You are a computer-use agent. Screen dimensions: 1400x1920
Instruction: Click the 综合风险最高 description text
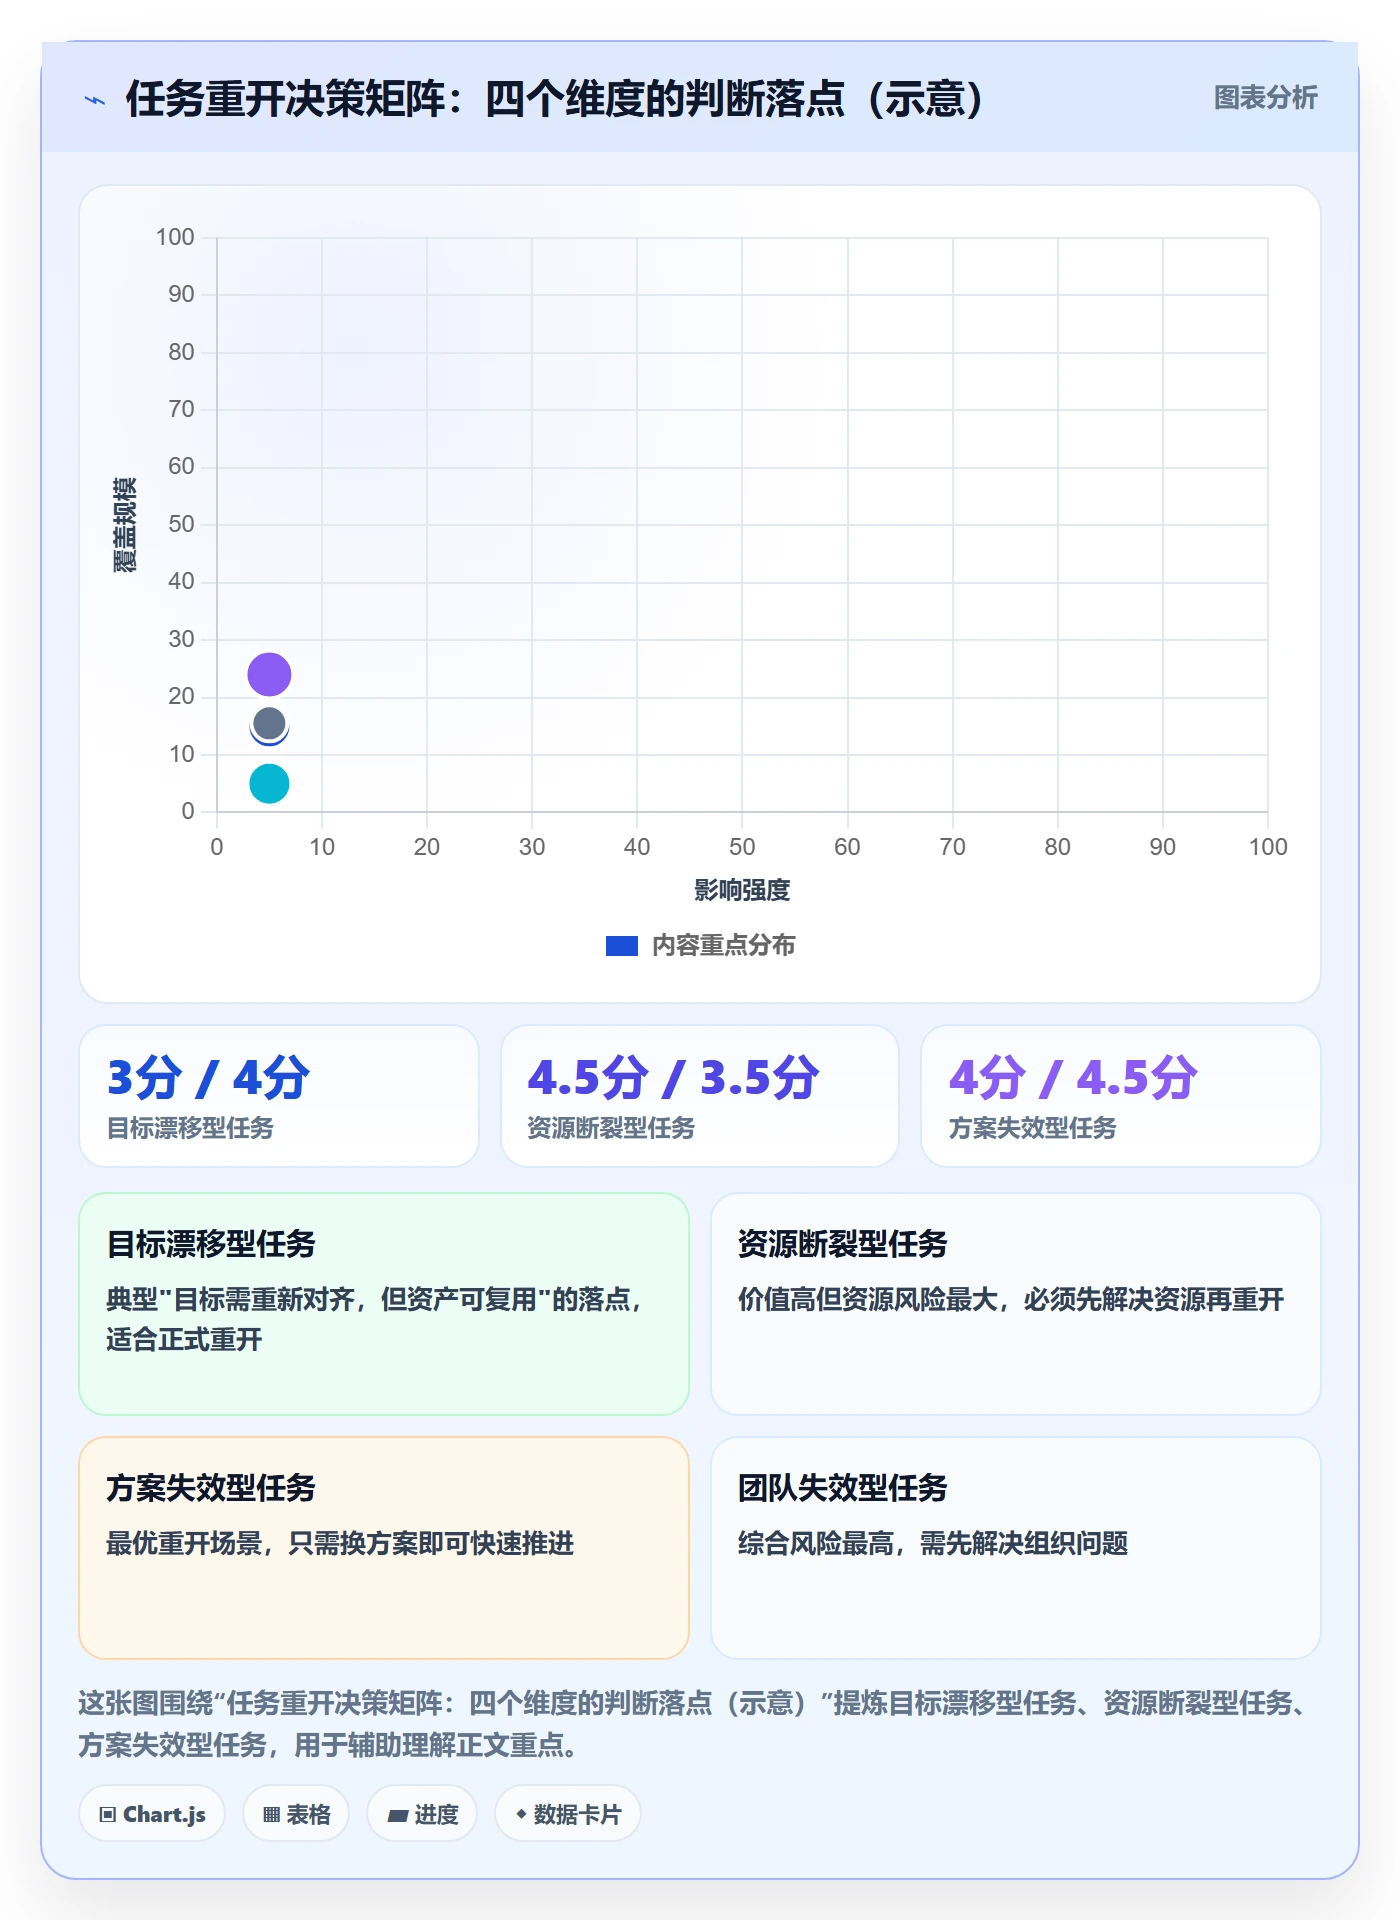[x=932, y=1543]
